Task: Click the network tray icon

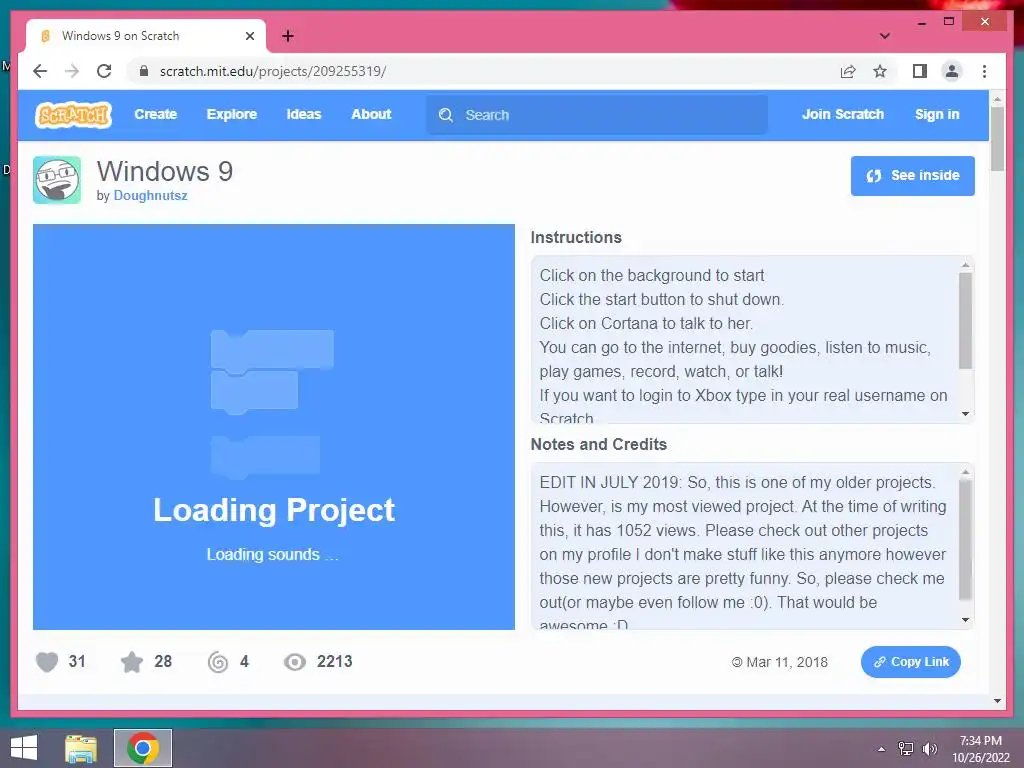Action: click(906, 749)
